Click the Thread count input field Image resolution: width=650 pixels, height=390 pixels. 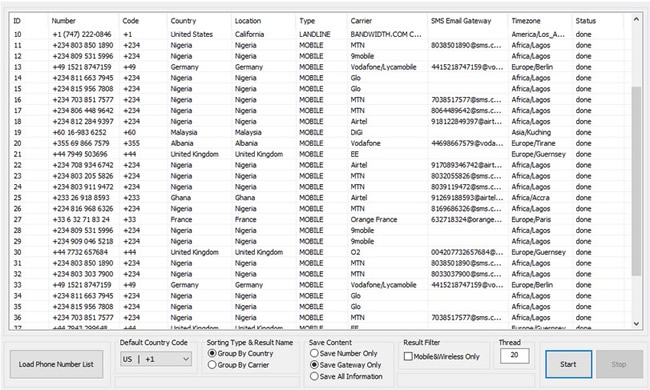tap(514, 355)
